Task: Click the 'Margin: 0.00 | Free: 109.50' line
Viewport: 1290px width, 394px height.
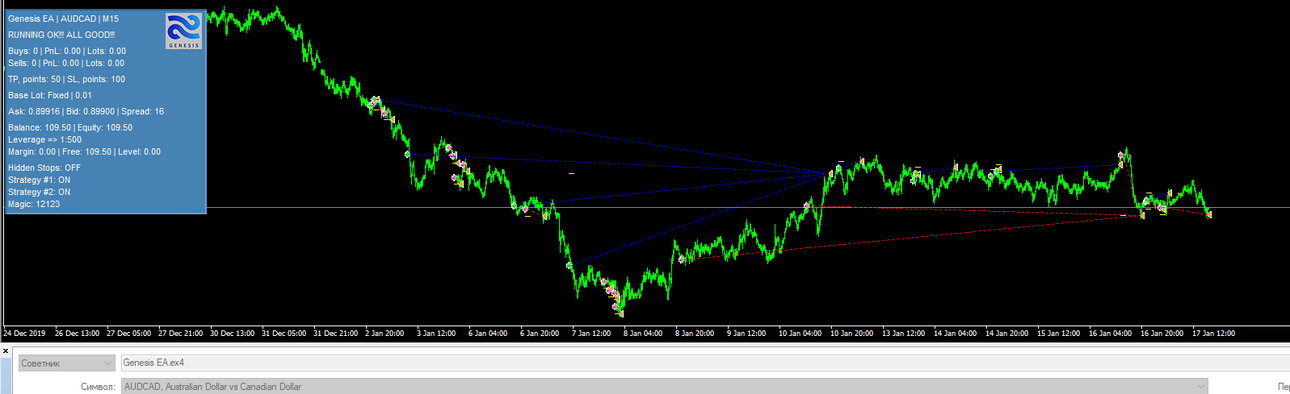Action: coord(84,152)
